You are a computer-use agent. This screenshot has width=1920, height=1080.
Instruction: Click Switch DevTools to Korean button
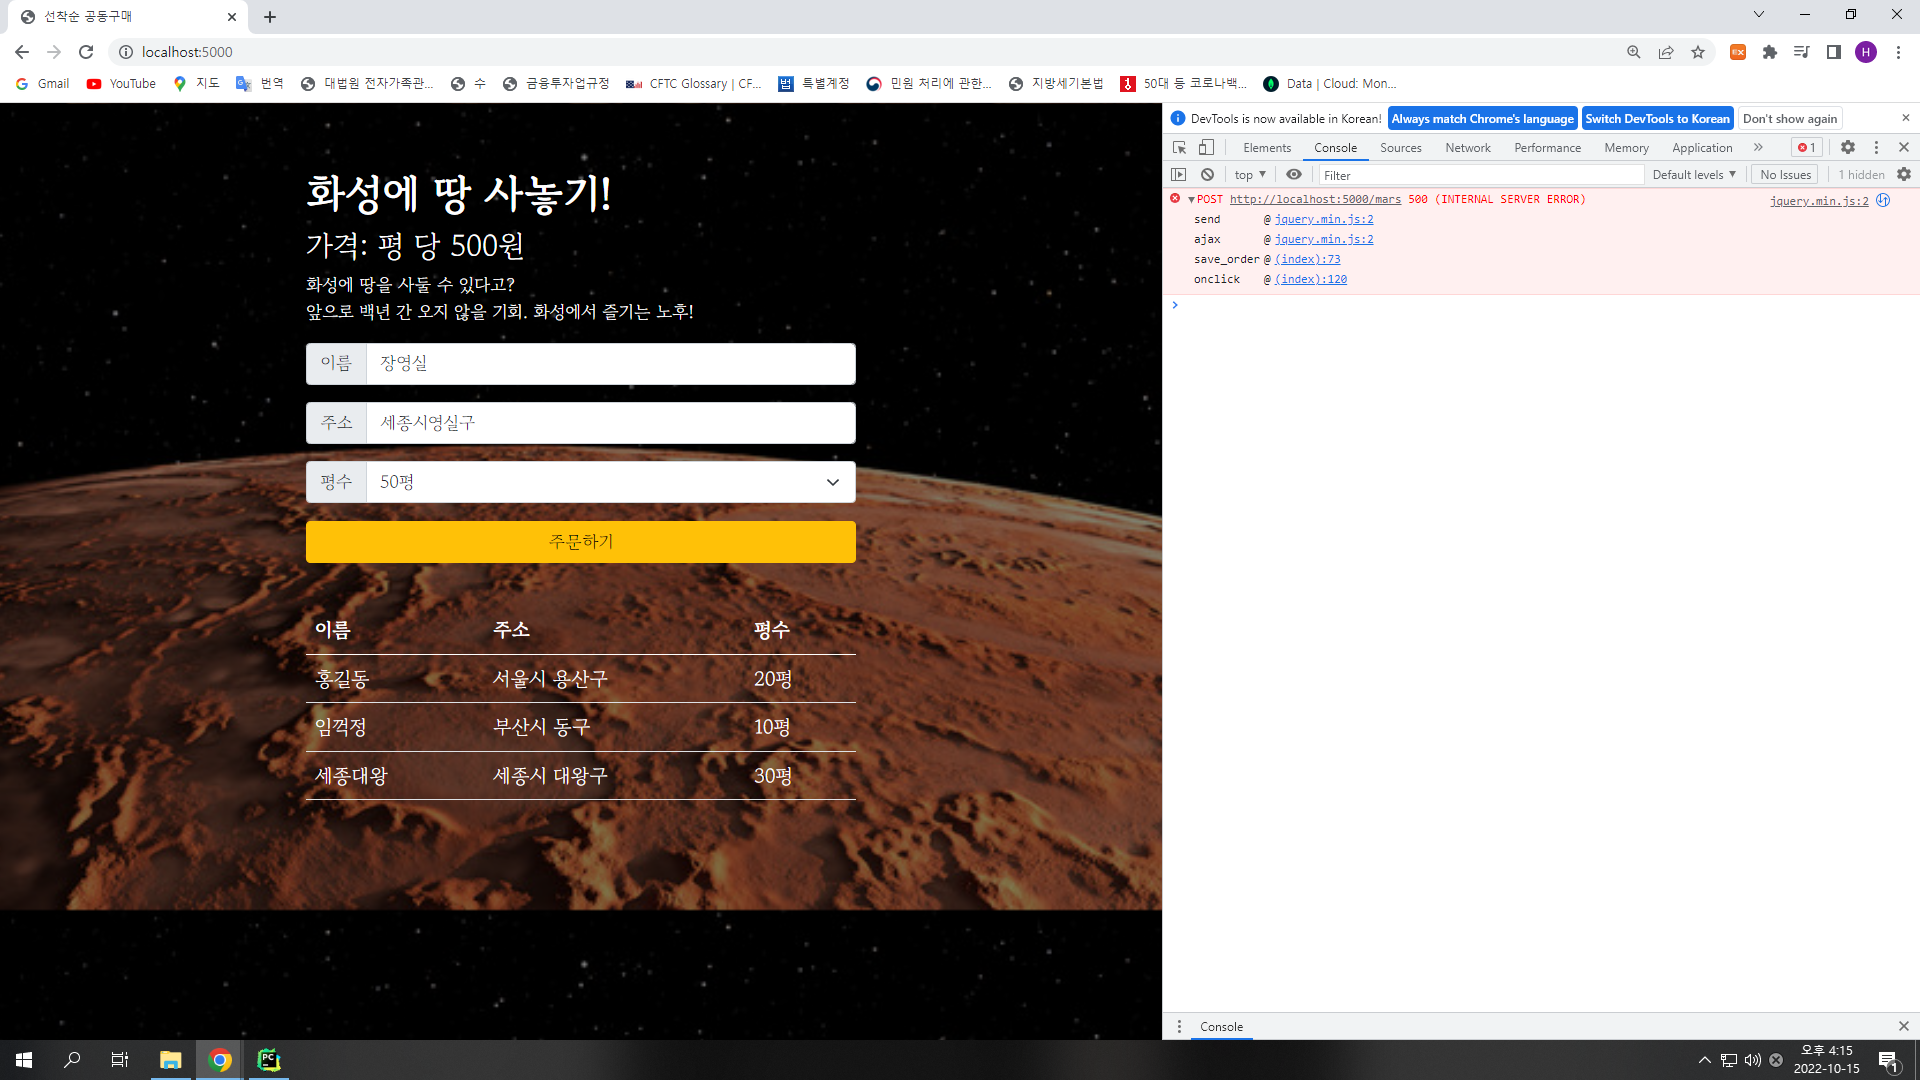[1657, 118]
